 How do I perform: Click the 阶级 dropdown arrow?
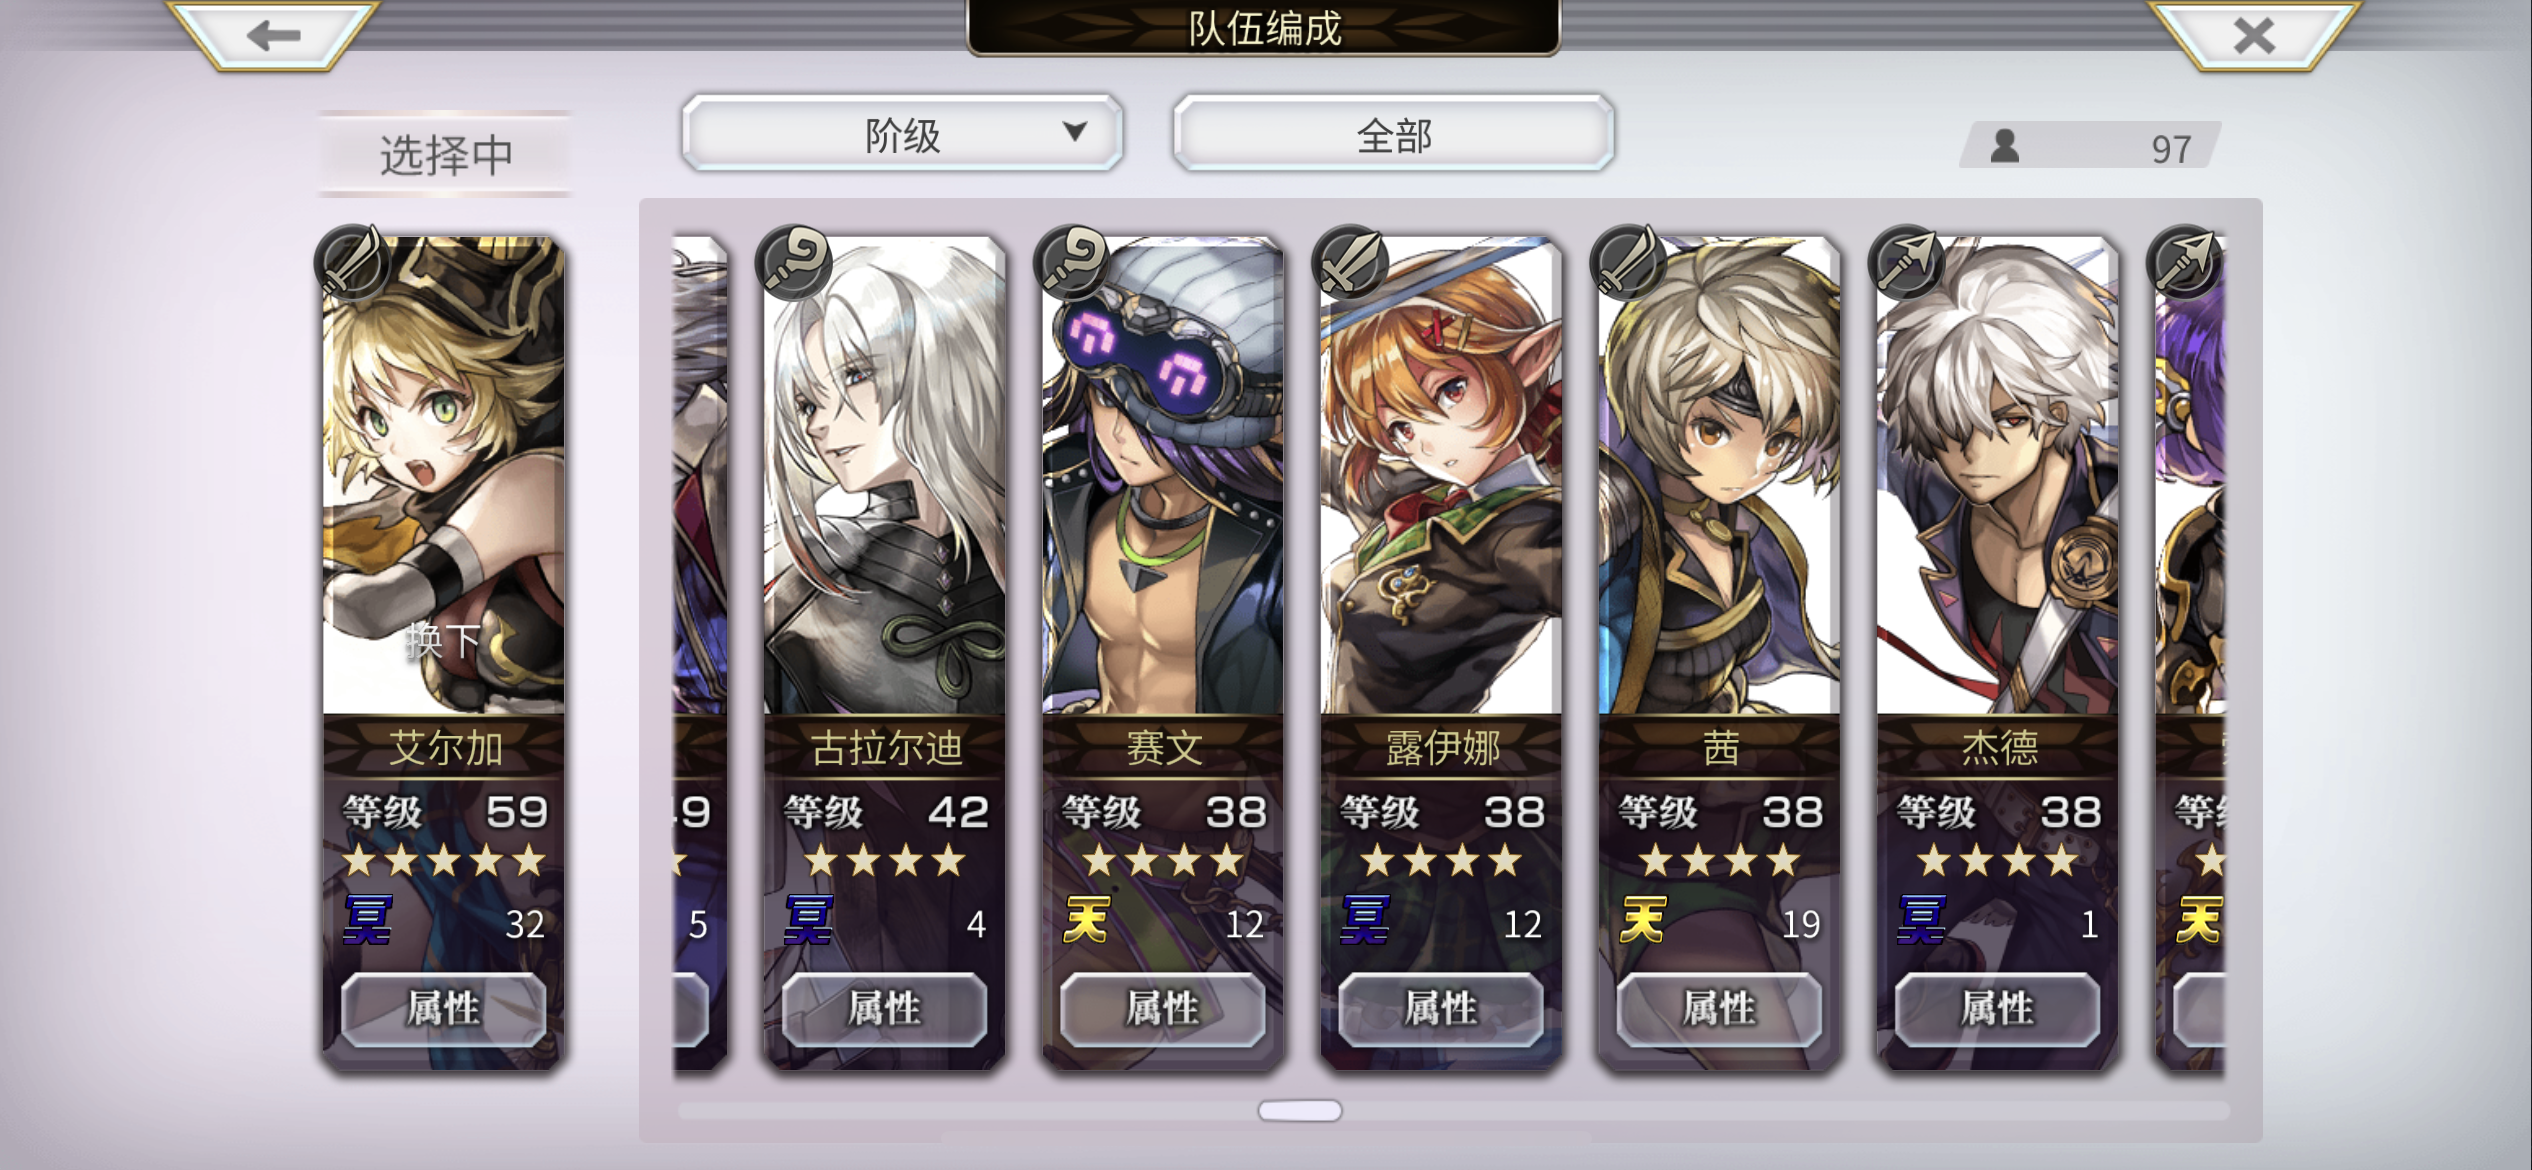(1074, 131)
